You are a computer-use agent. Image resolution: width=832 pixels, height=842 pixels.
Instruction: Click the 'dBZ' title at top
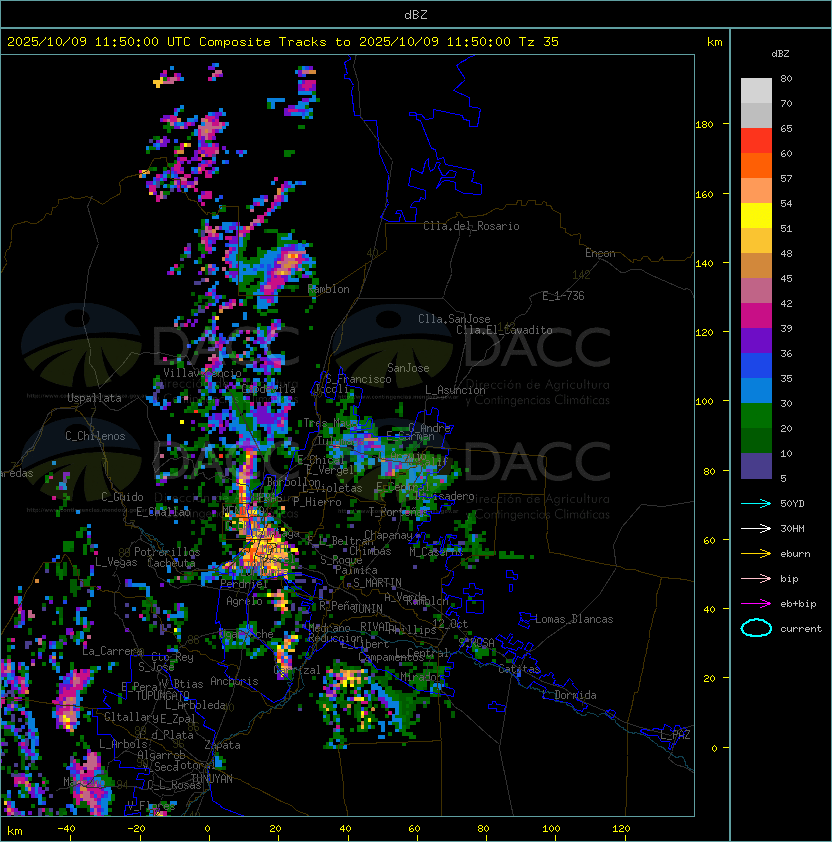[x=416, y=15]
